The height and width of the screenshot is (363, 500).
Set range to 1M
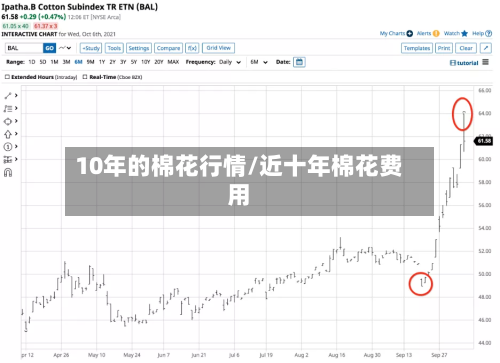tap(54, 62)
